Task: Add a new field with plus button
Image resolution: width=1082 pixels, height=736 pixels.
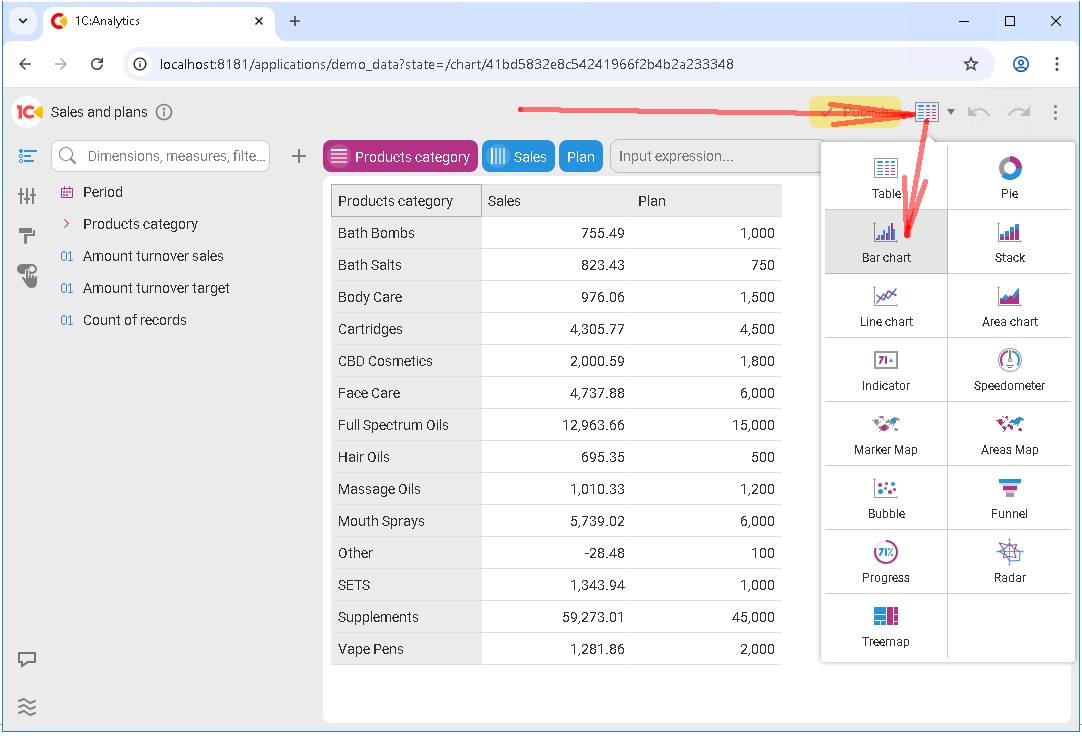Action: (298, 156)
